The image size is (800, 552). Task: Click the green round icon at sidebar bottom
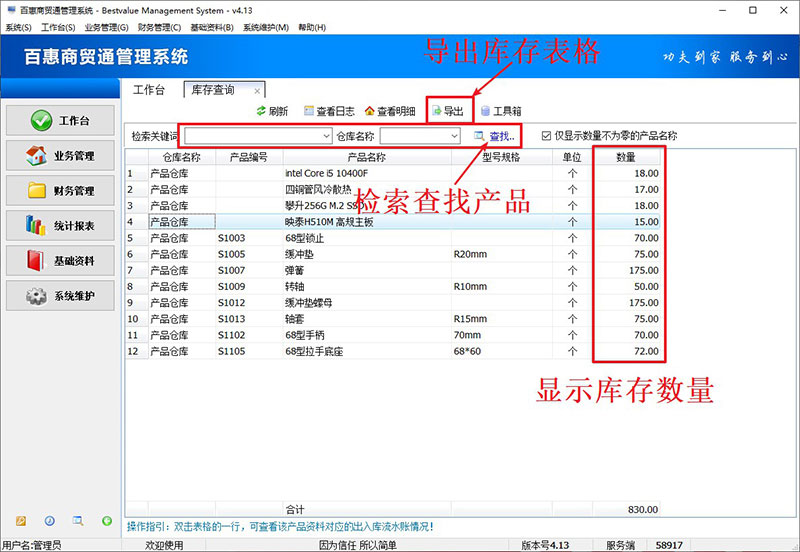point(107,521)
